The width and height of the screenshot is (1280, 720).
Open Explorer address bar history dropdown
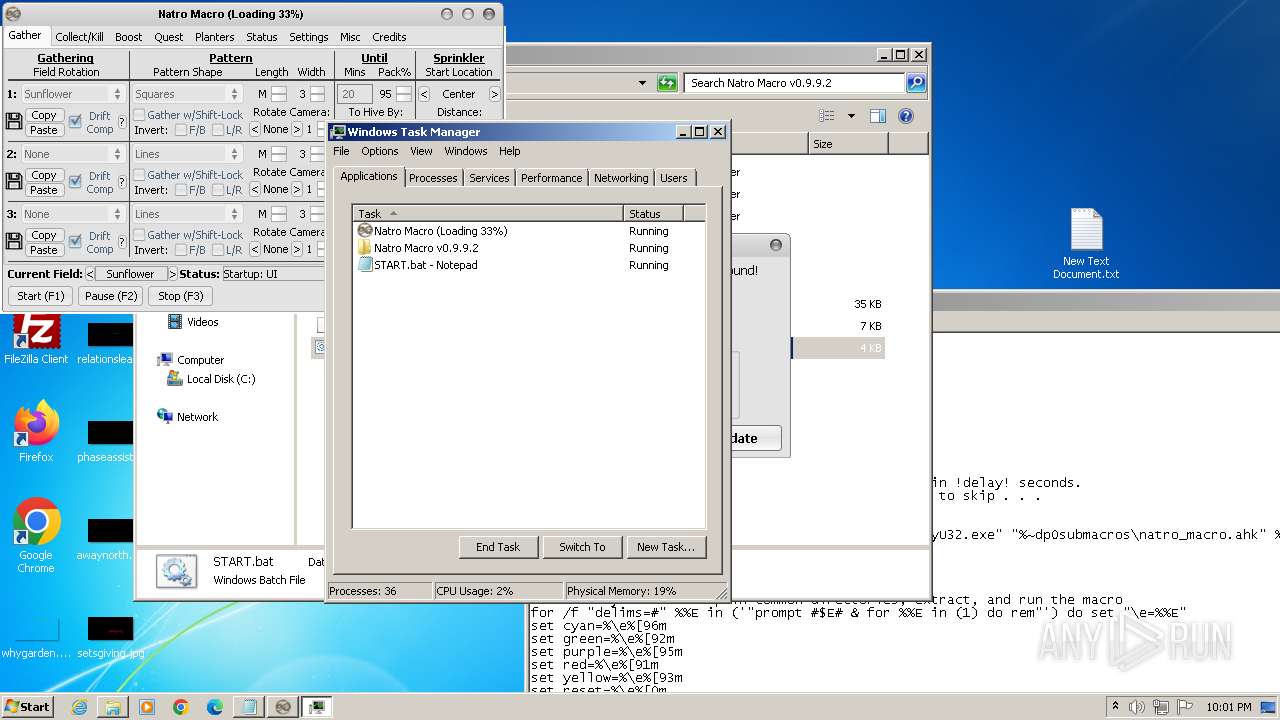[x=642, y=84]
